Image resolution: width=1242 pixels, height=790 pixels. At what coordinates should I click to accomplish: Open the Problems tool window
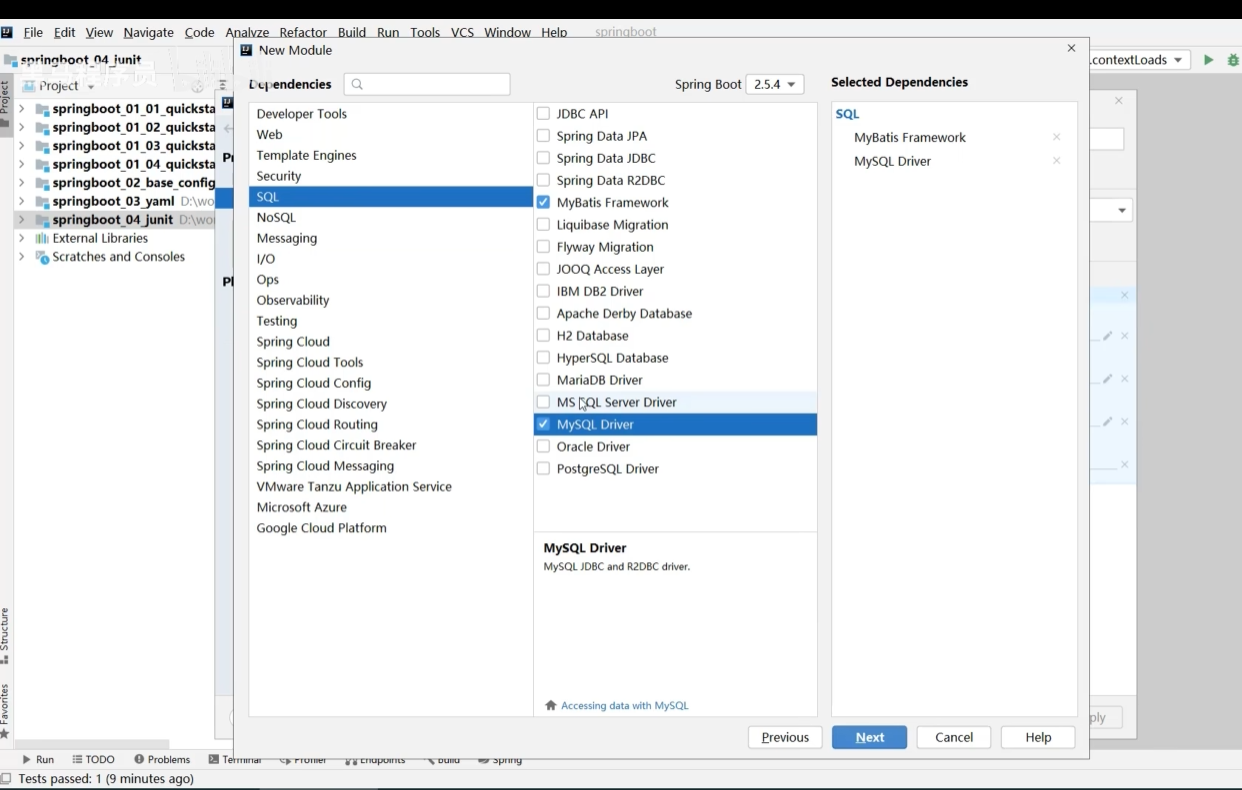point(162,760)
